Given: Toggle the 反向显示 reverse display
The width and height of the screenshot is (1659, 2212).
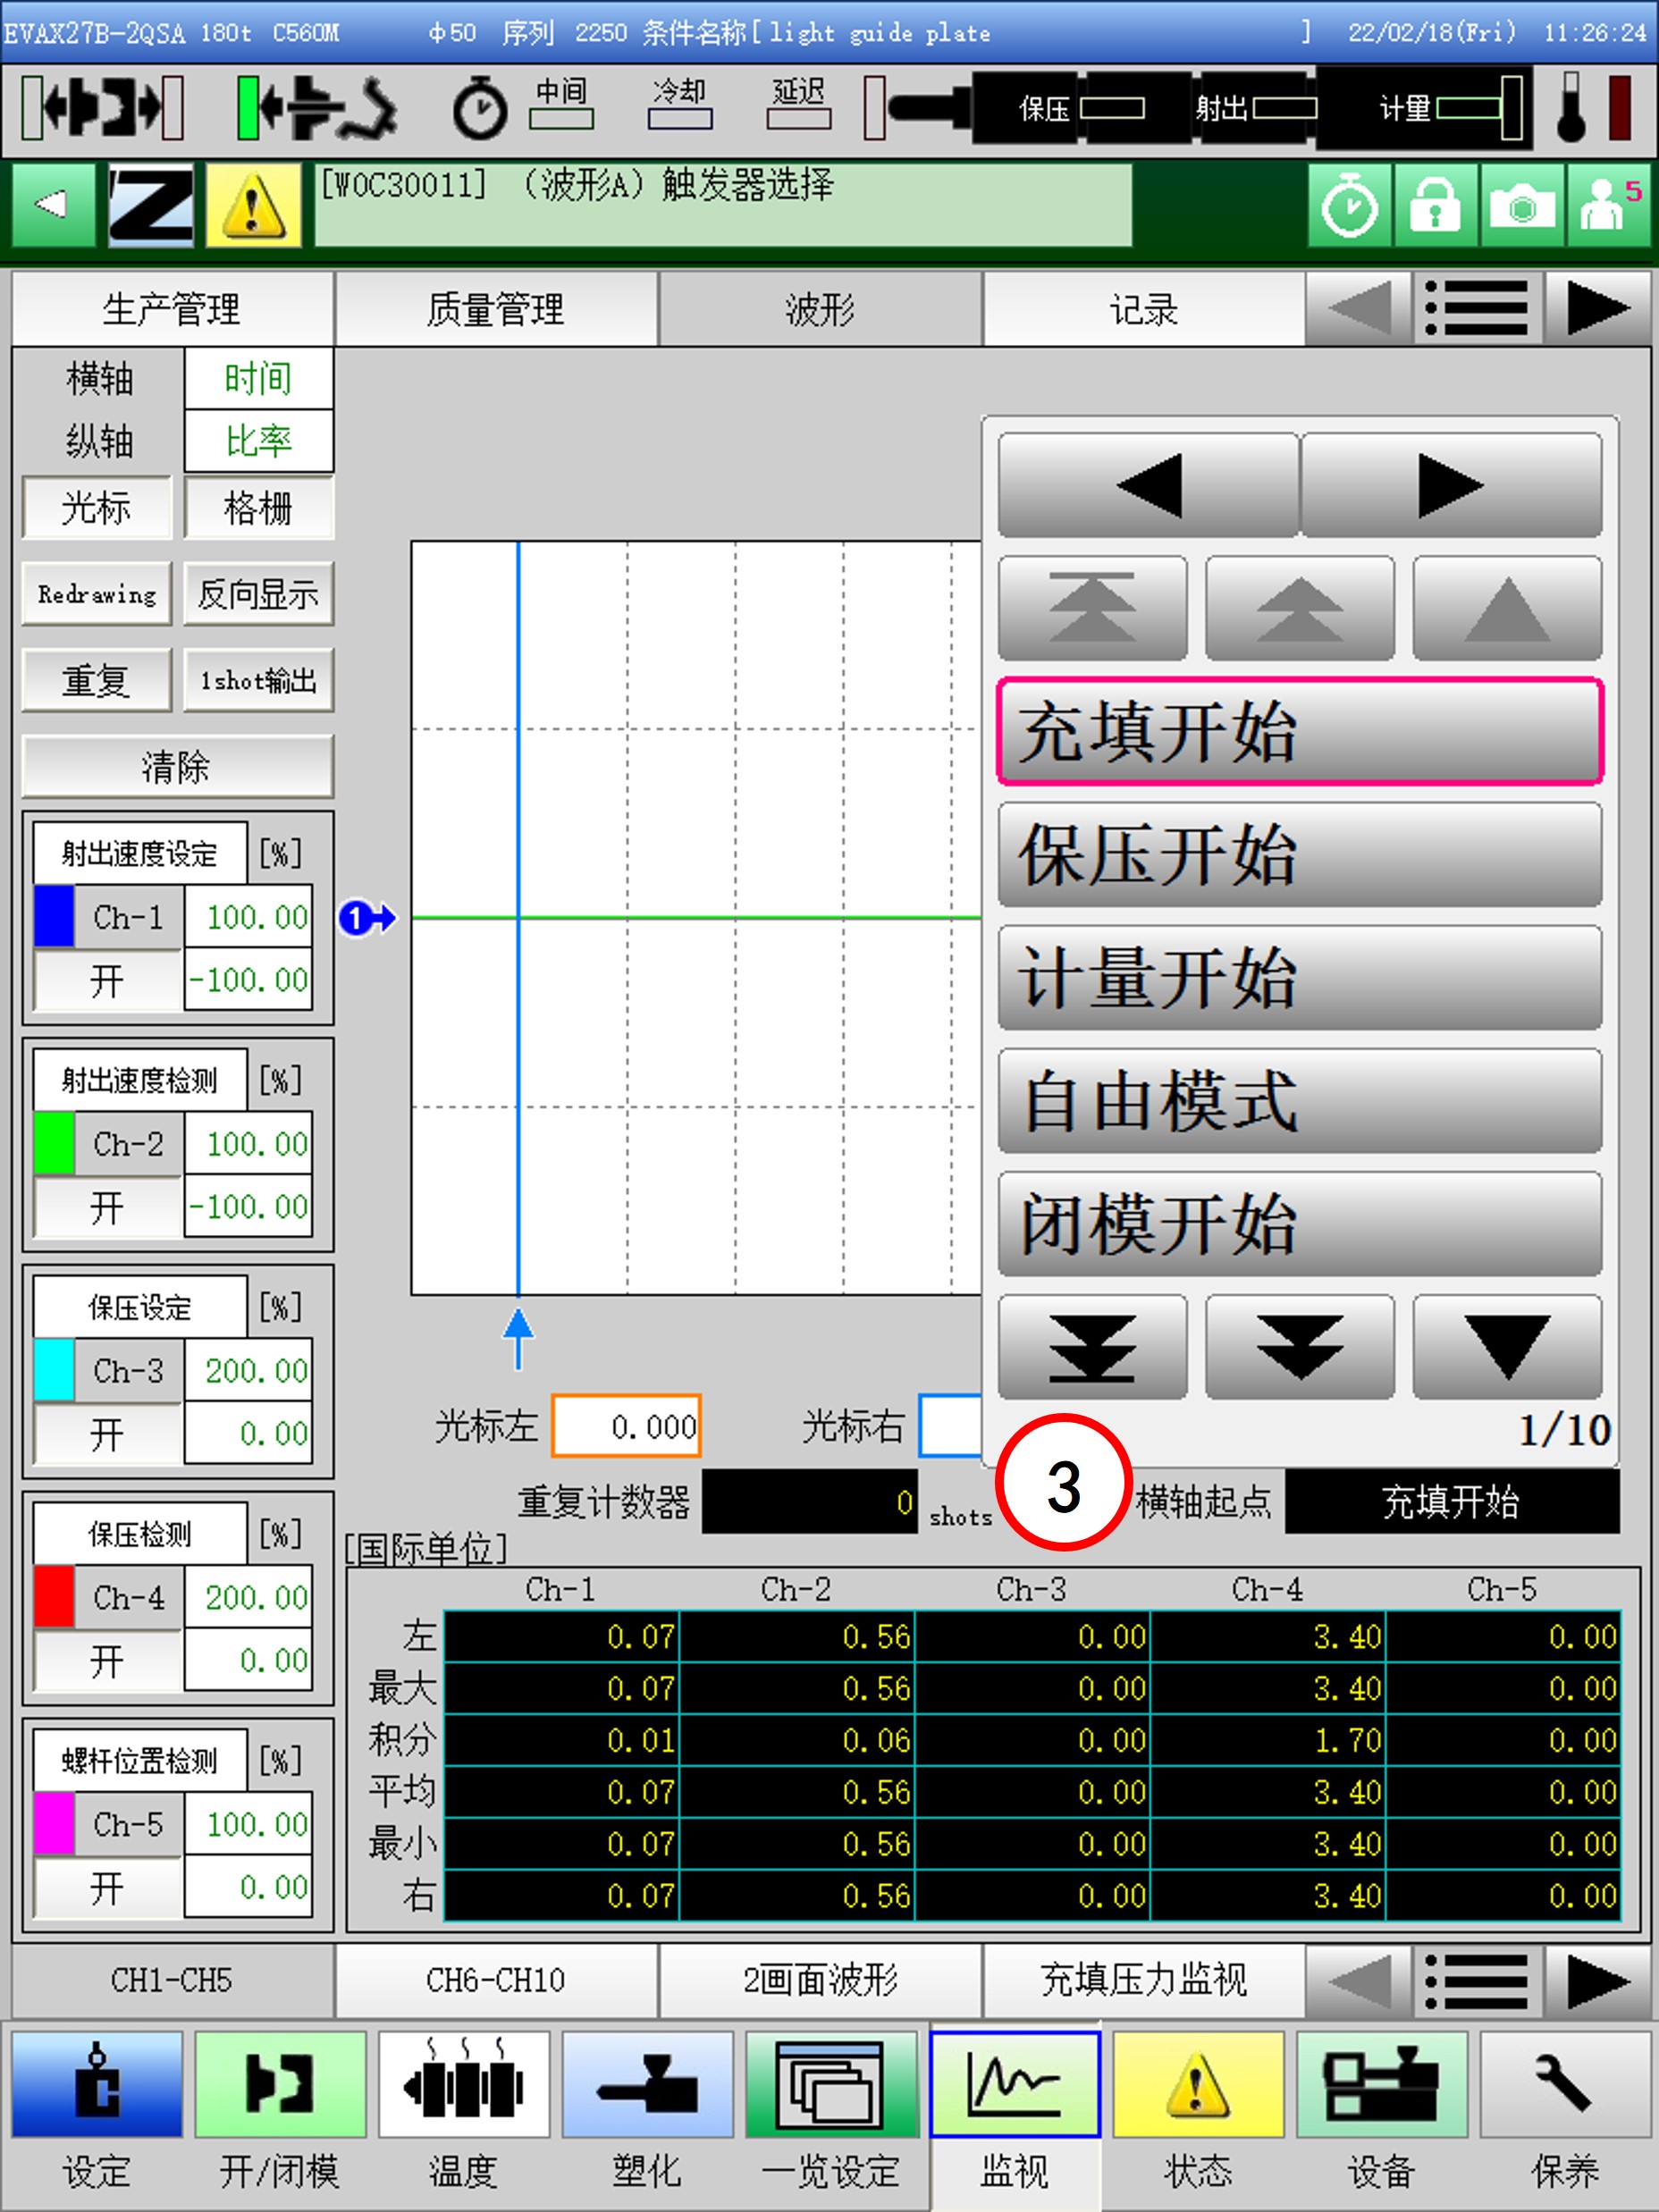Looking at the screenshot, I should pyautogui.click(x=259, y=594).
